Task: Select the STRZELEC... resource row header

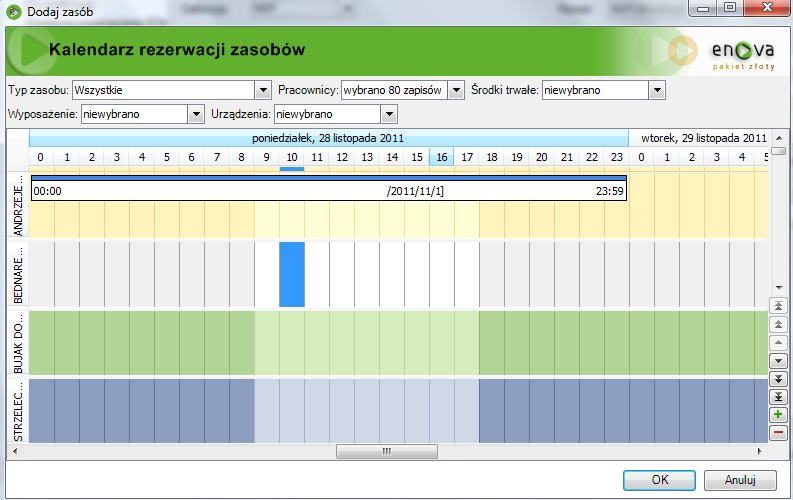Action: [18, 411]
